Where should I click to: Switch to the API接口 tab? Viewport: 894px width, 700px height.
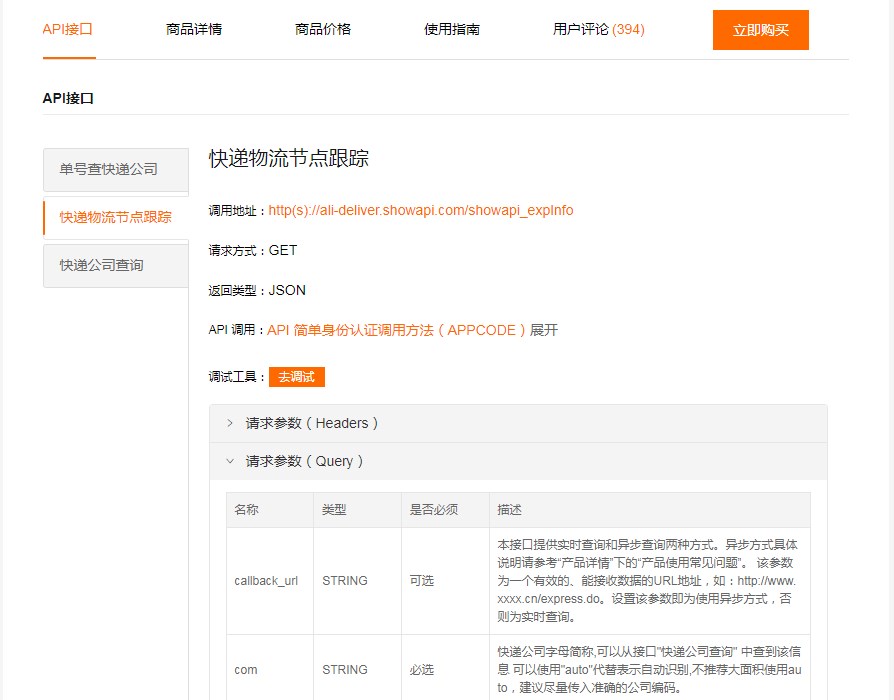pos(68,29)
